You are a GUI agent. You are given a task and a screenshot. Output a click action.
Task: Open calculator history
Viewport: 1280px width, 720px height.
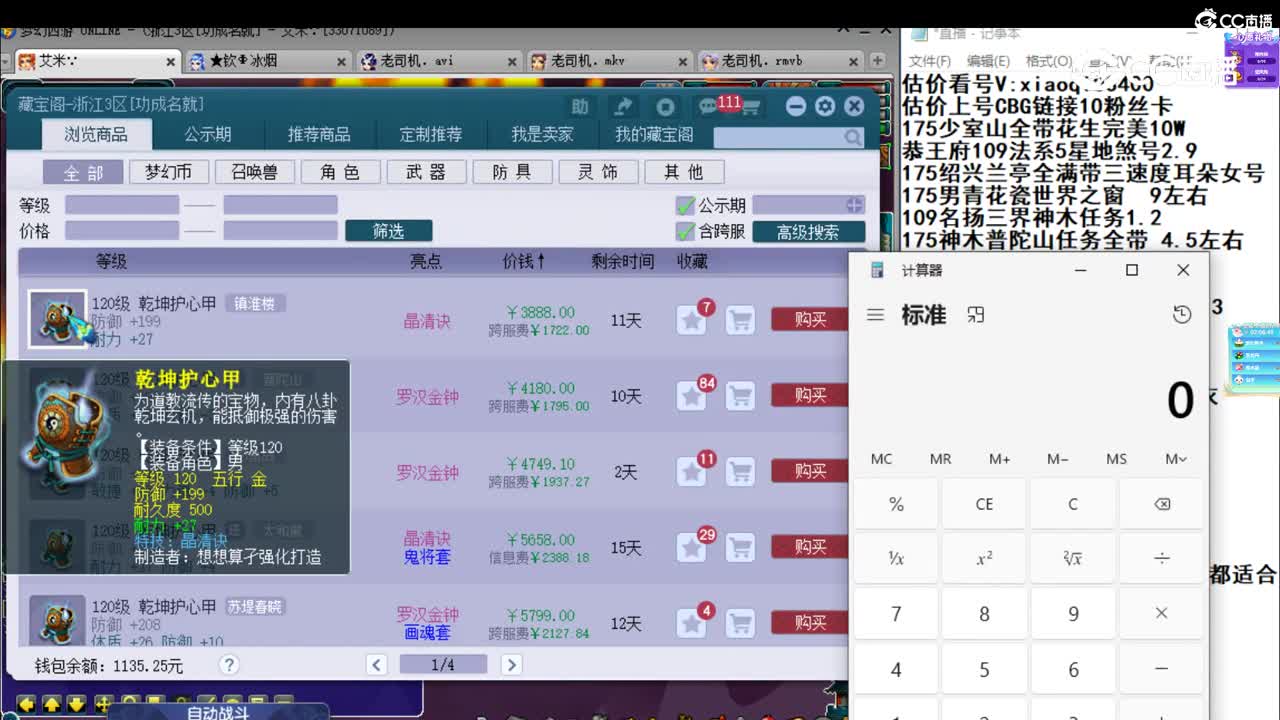[x=1182, y=315]
